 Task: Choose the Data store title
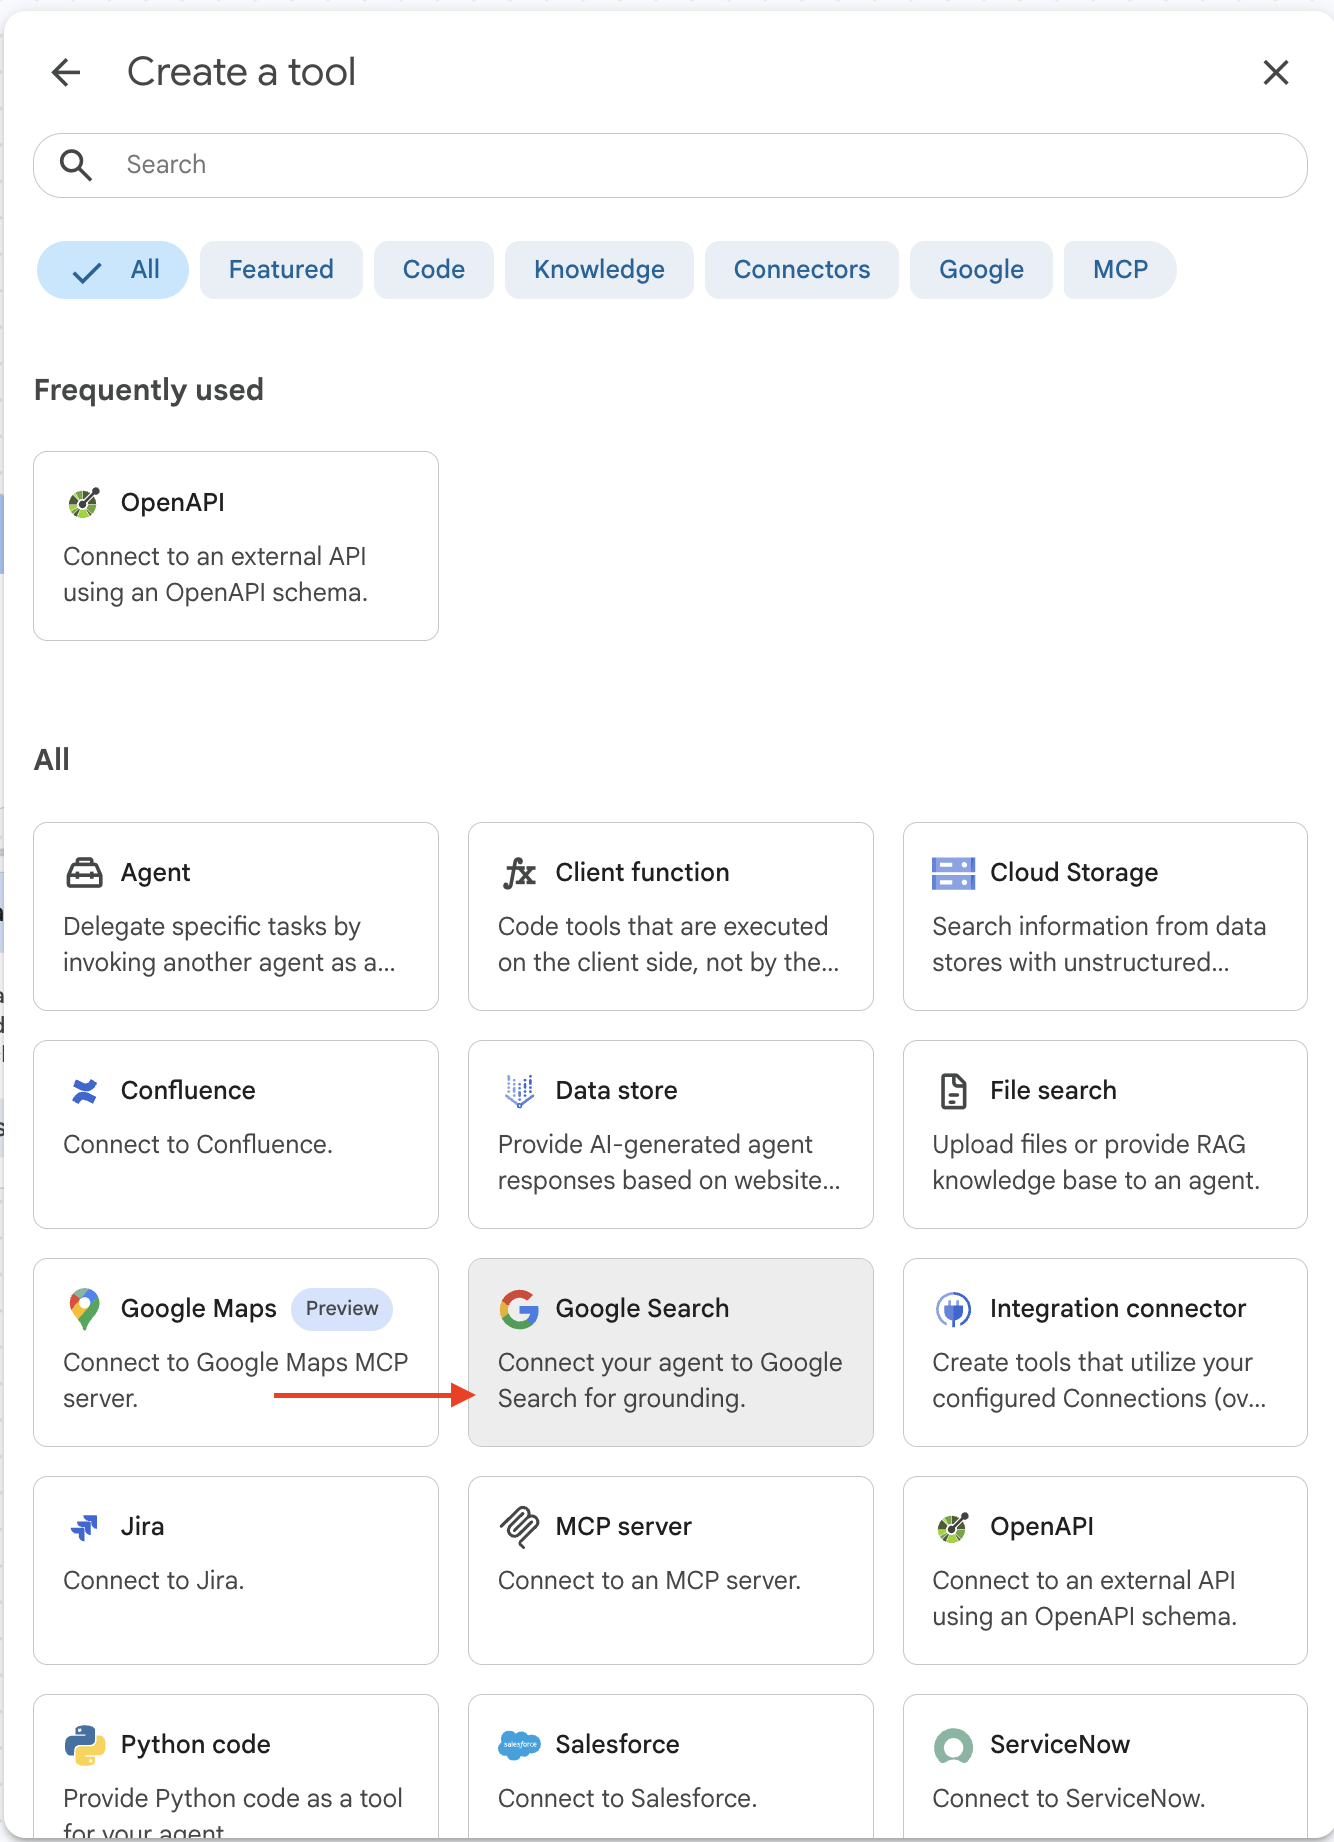pyautogui.click(x=616, y=1091)
